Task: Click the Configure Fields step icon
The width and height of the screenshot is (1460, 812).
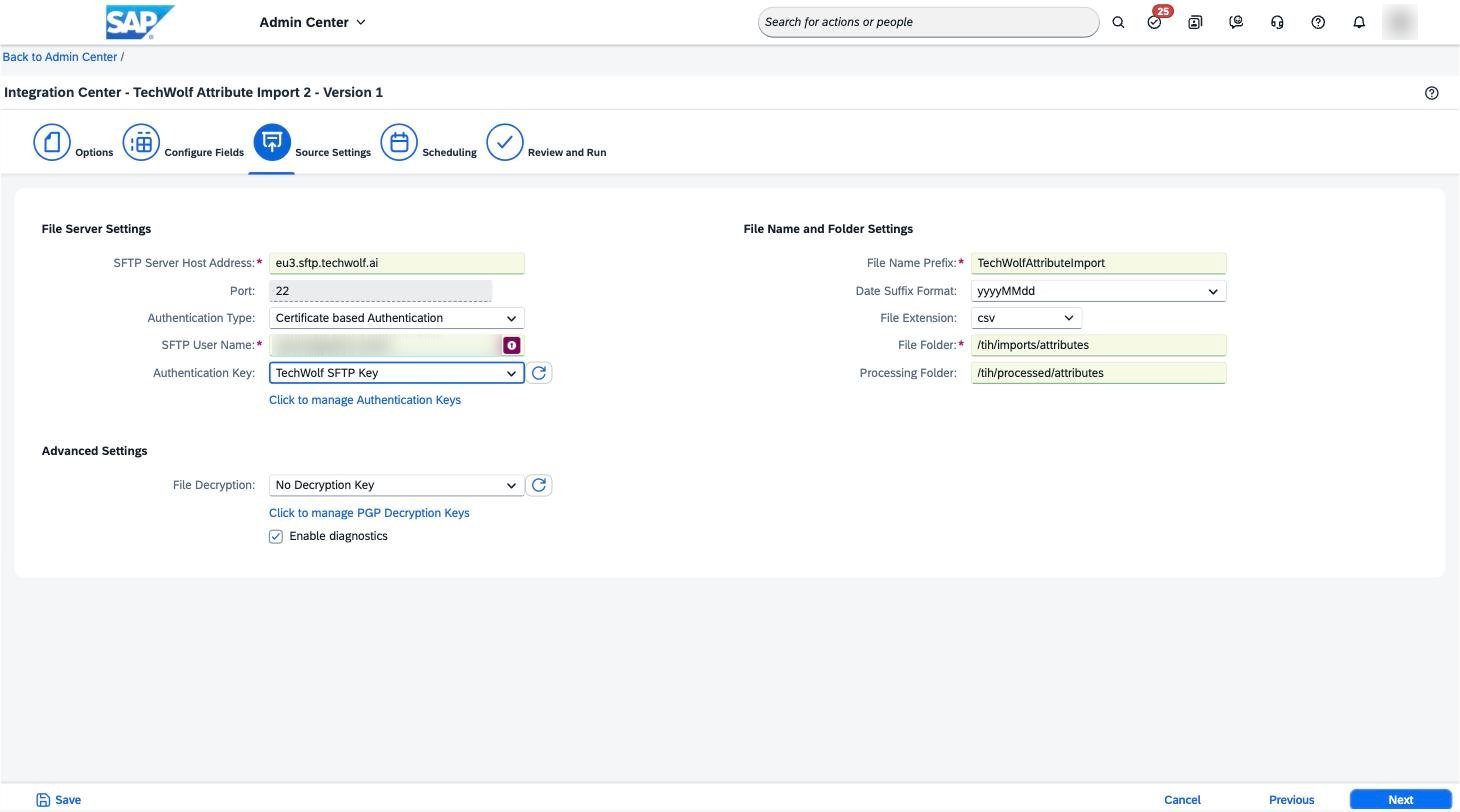Action: point(141,142)
